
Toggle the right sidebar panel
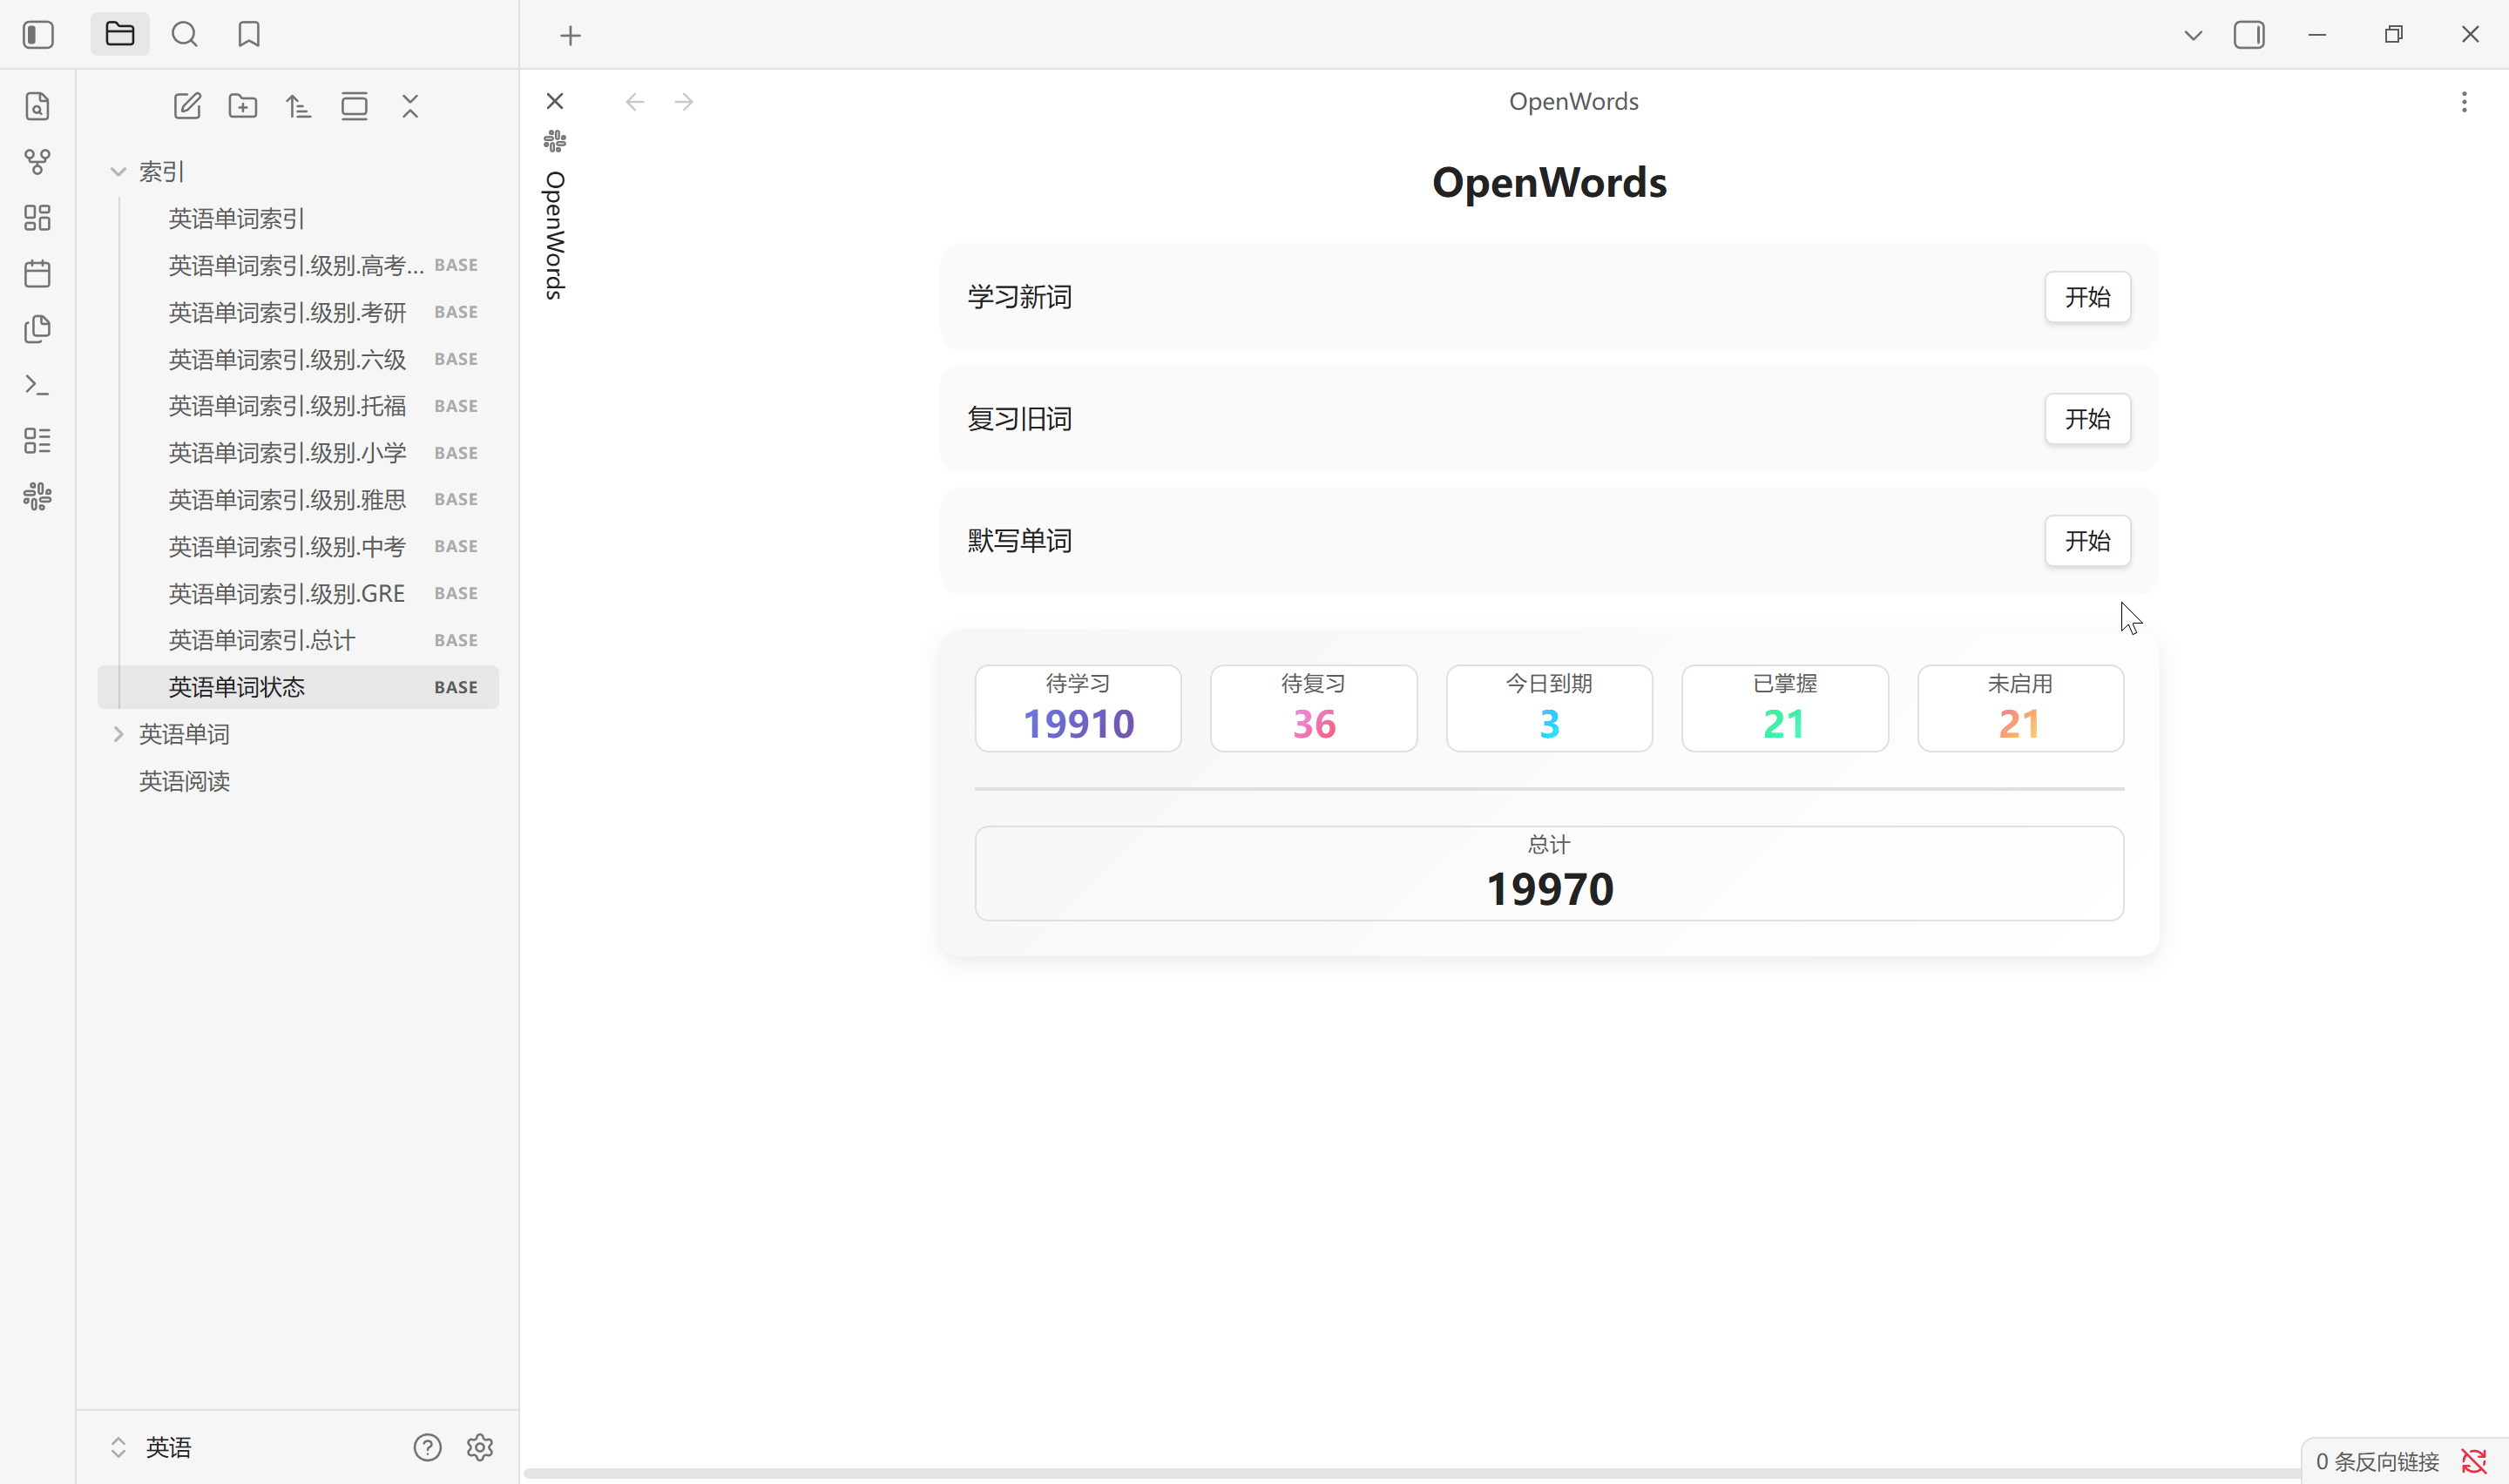coord(2249,35)
